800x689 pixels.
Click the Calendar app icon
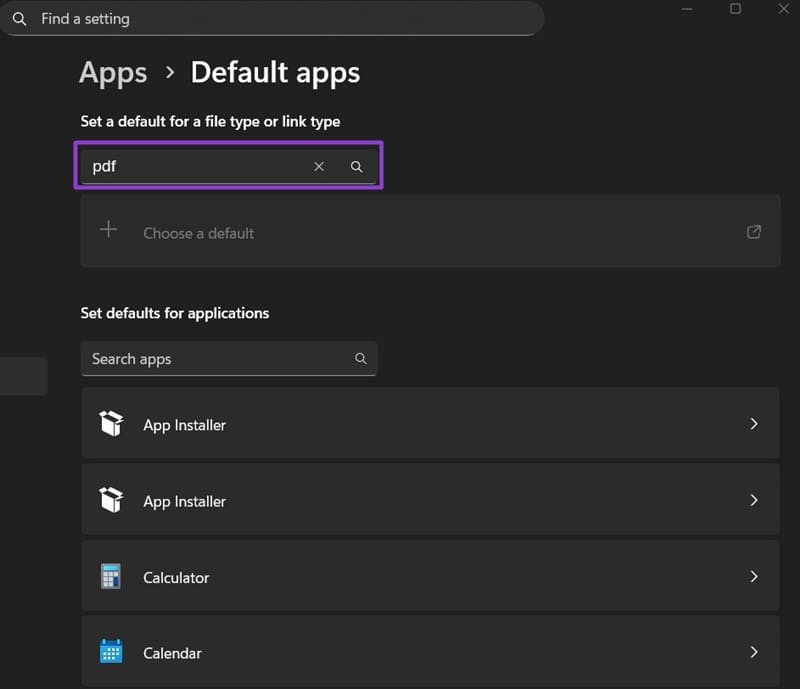point(111,653)
